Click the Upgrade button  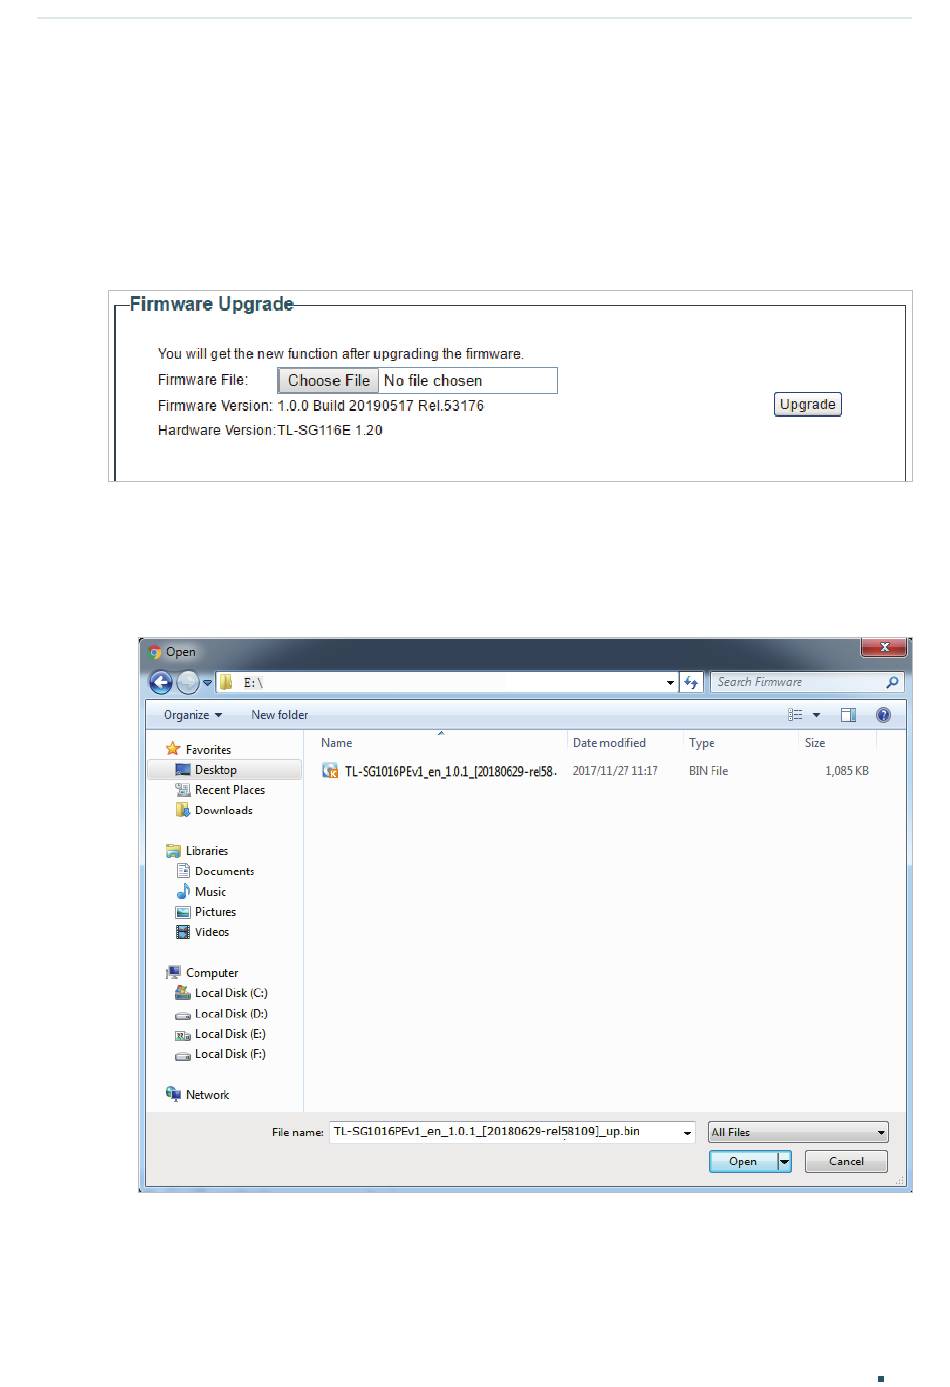[808, 404]
